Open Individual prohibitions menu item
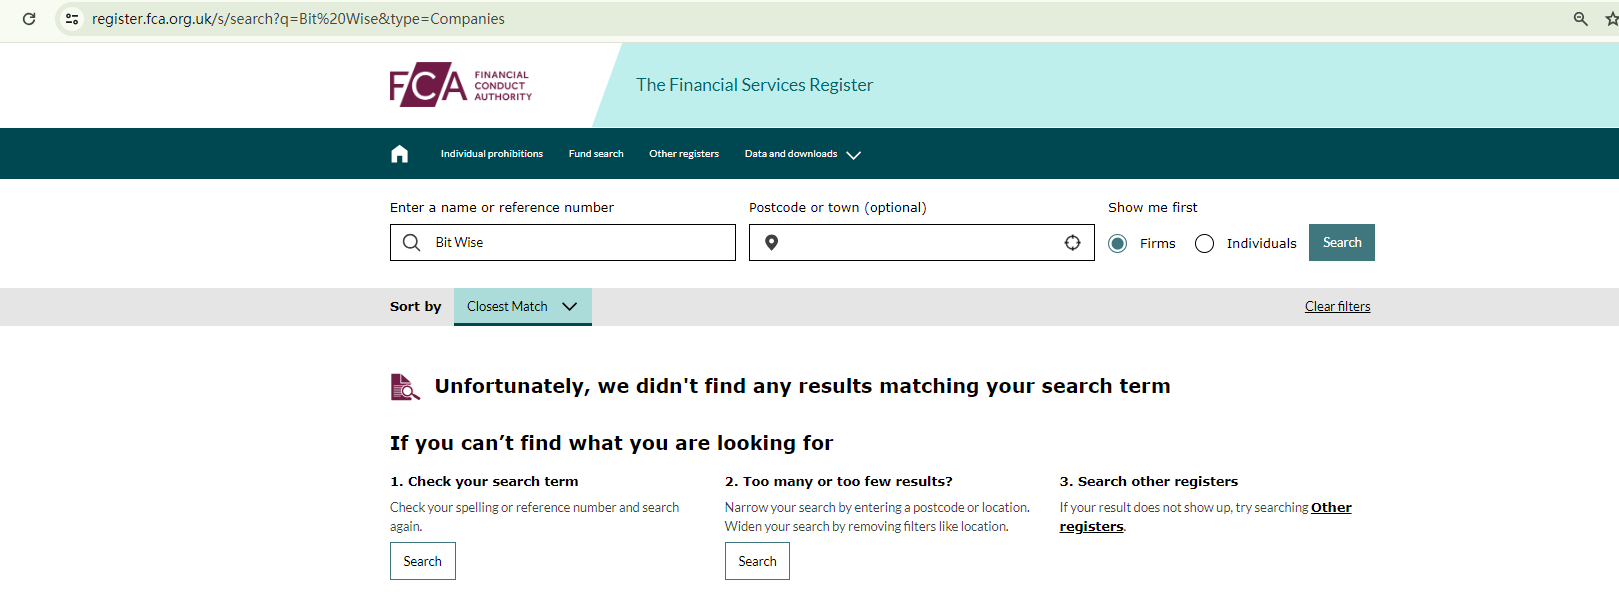The image size is (1619, 613). (492, 154)
